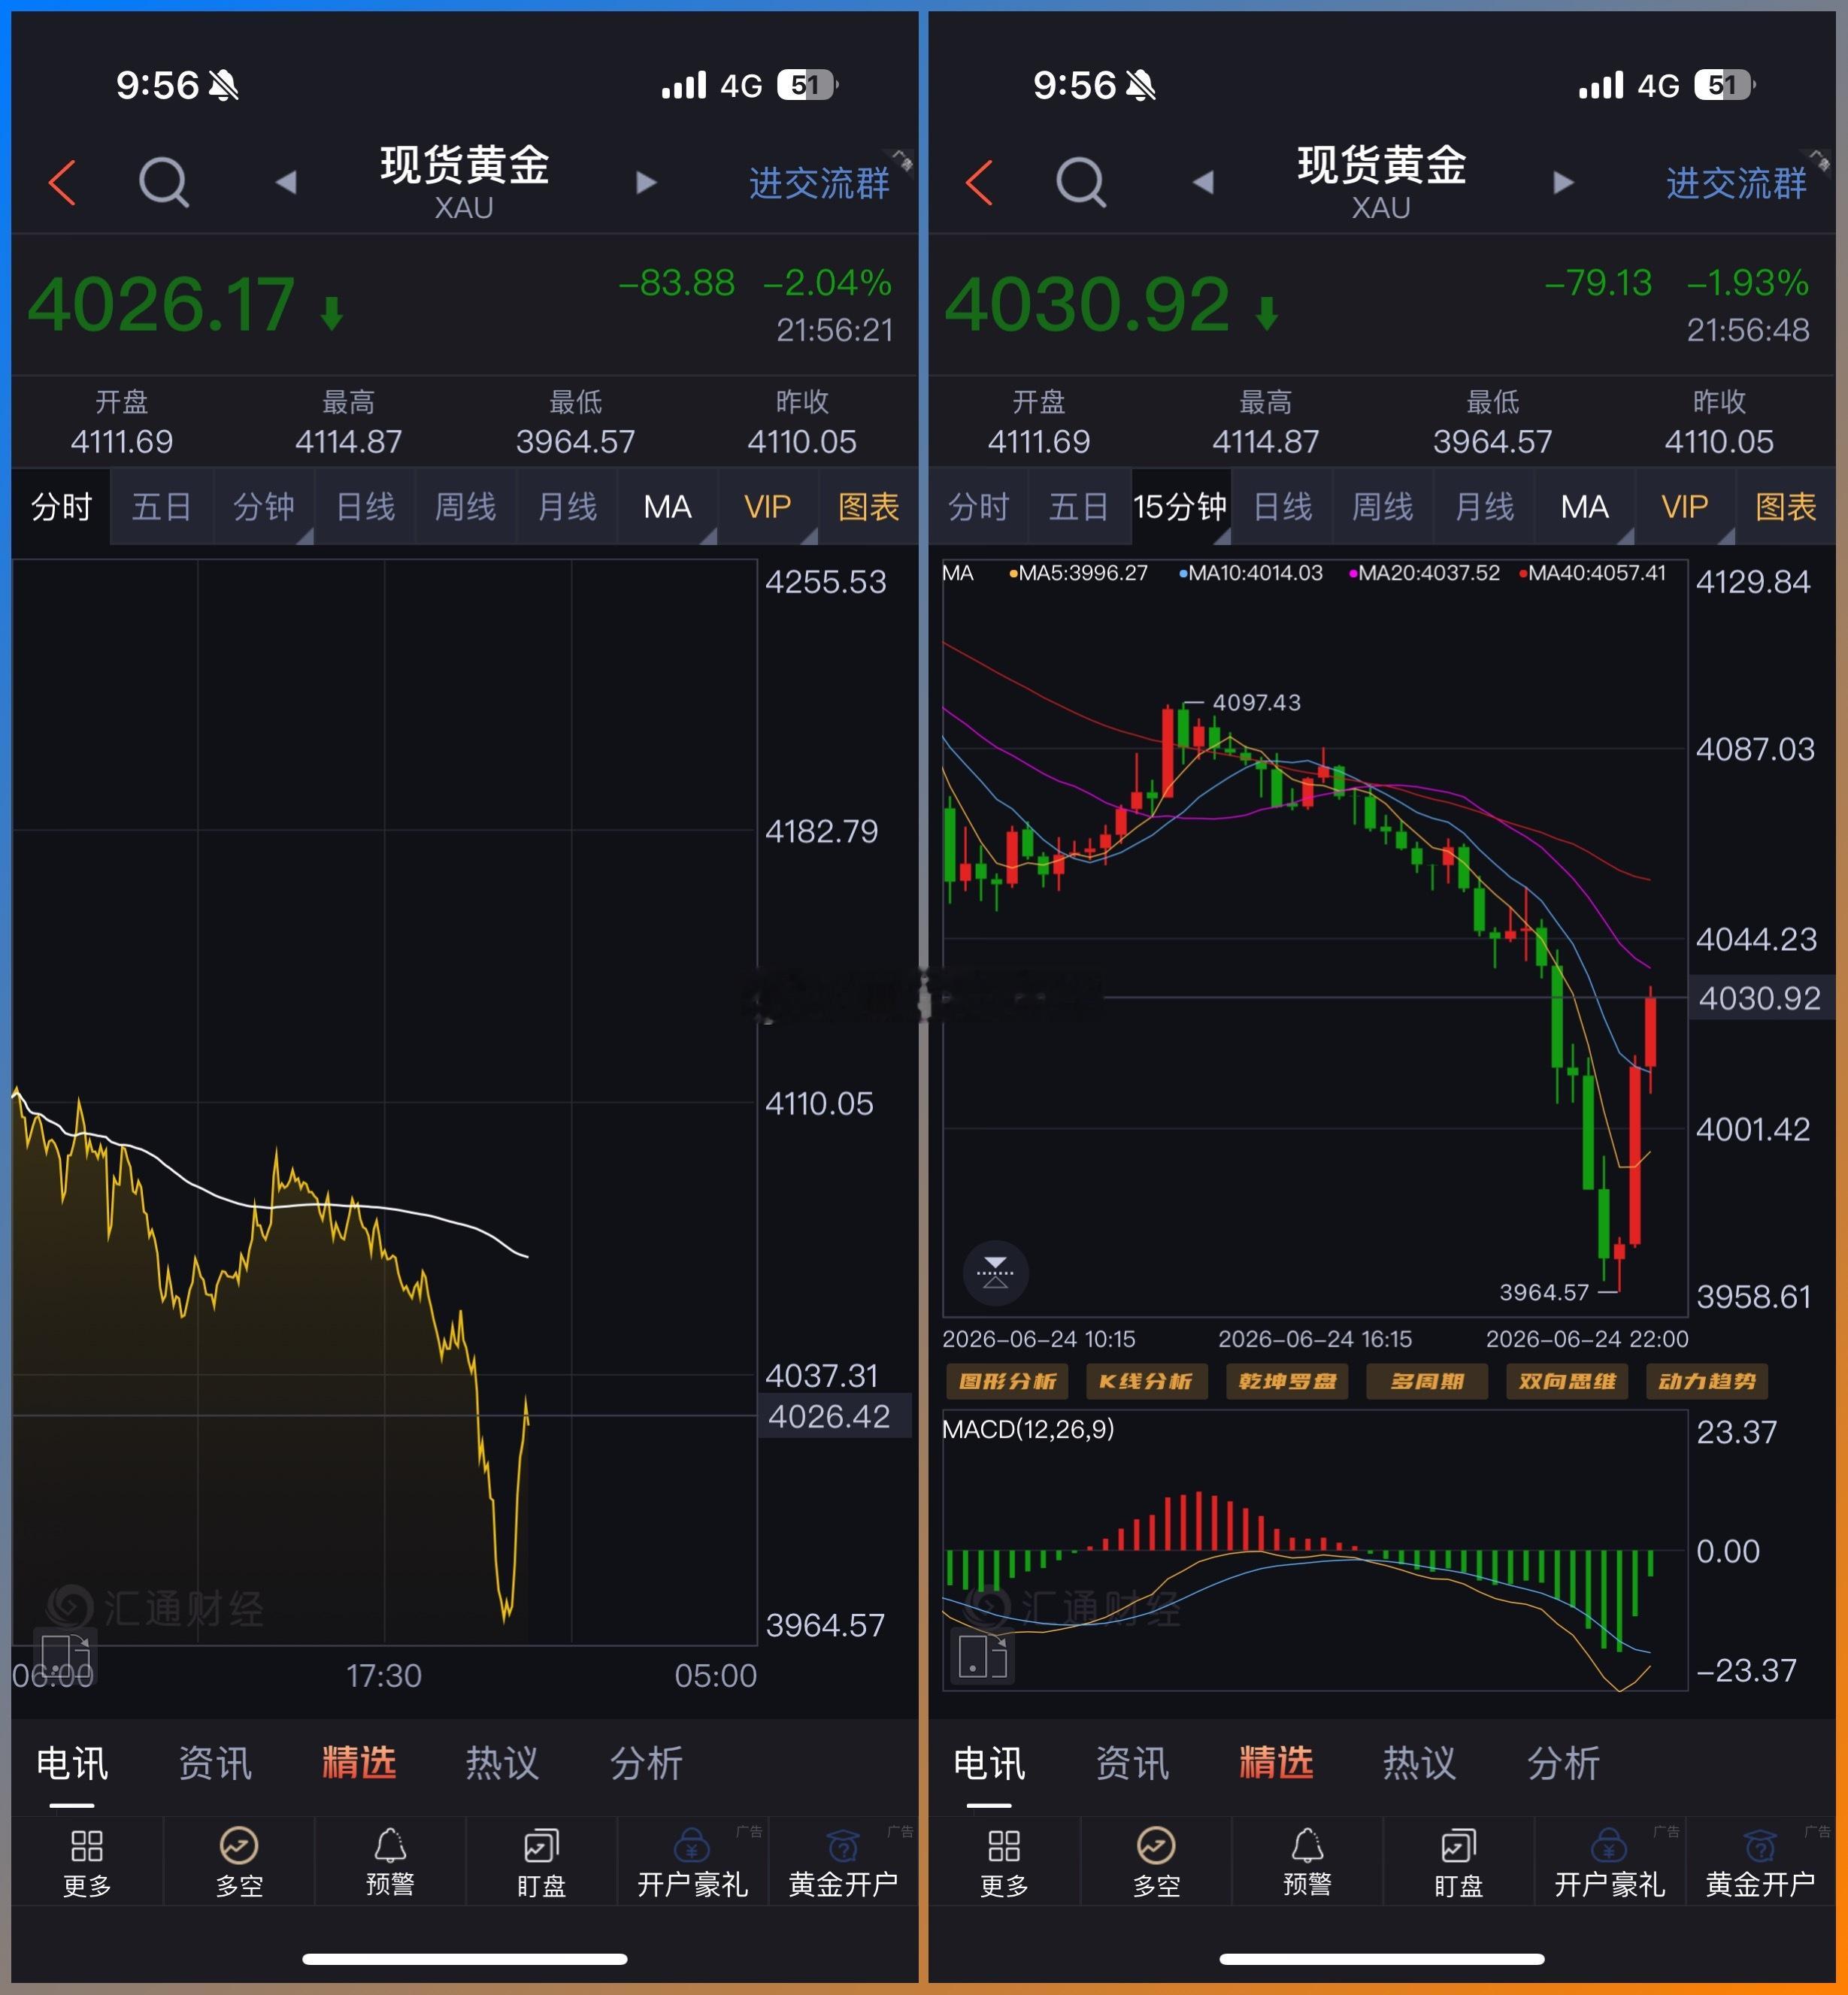This screenshot has width=1848, height=1995.
Task: Go to previous symbol arrow, left screen
Action: click(286, 182)
